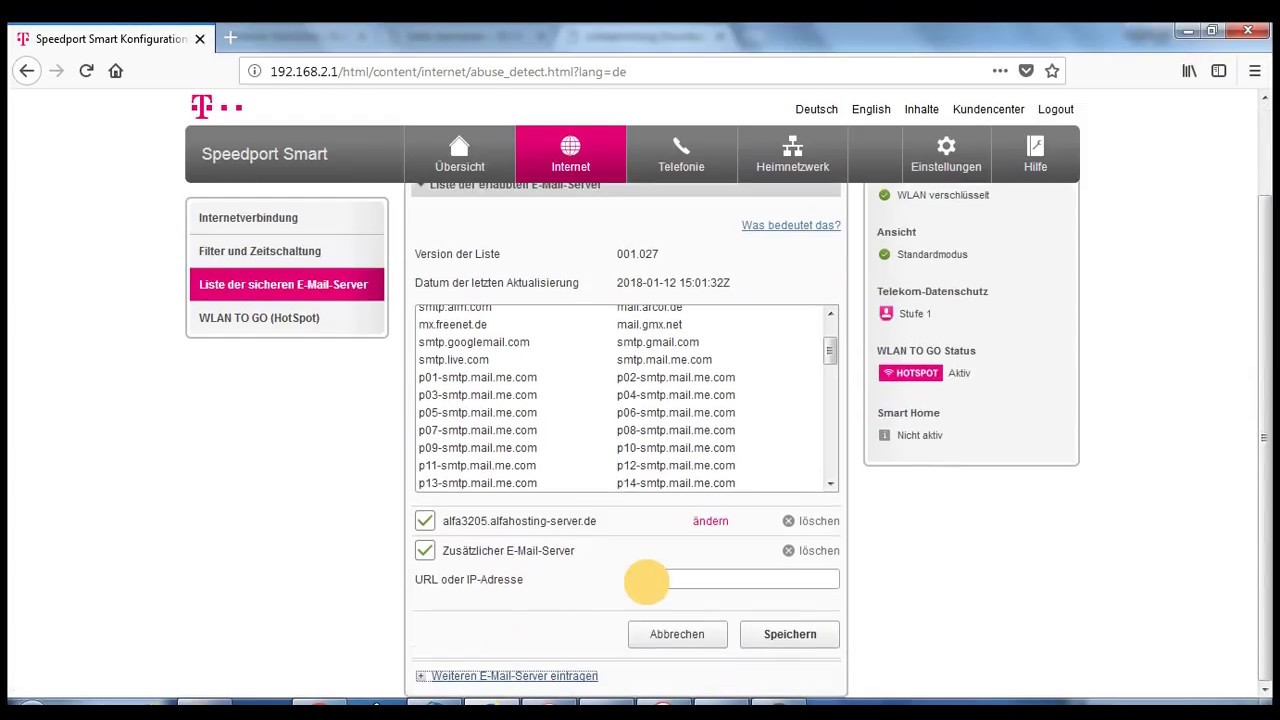The width and height of the screenshot is (1280, 720).
Task: Open the Heimnetzwerk section
Action: pos(792,154)
